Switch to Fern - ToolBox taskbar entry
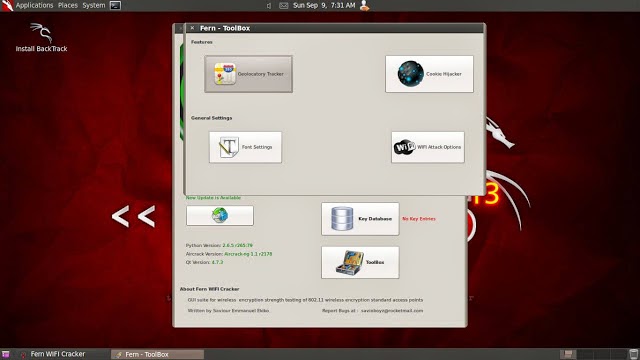This screenshot has width=640, height=360. pos(158,354)
